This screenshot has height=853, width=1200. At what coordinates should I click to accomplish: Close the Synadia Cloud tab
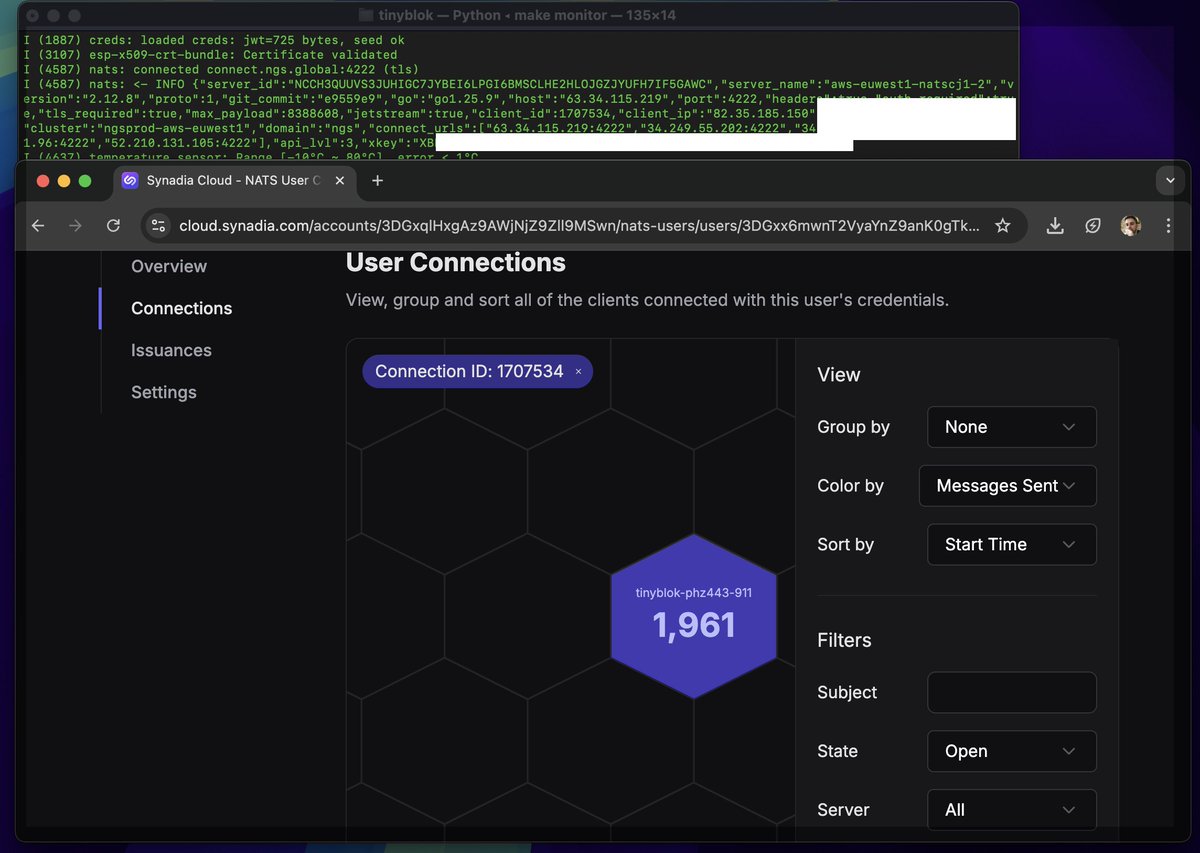tap(339, 181)
